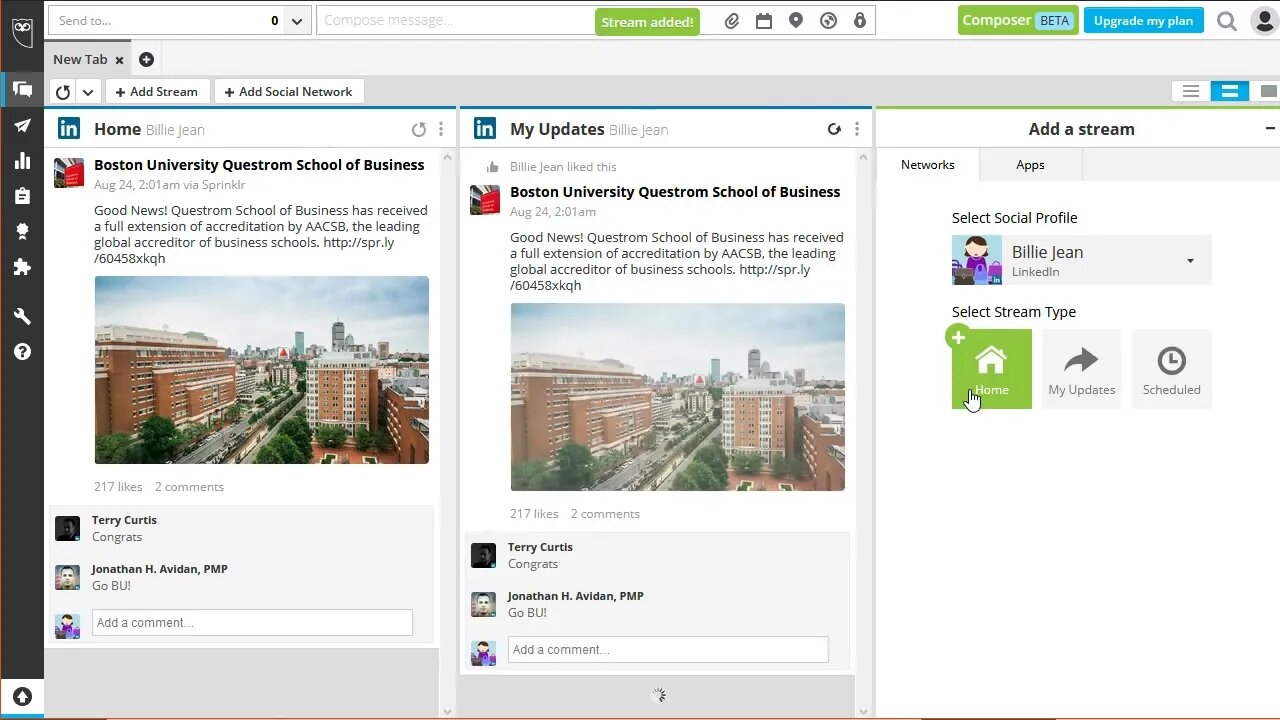
Task: Open Campaigns badge icon in sidebar
Action: [22, 231]
